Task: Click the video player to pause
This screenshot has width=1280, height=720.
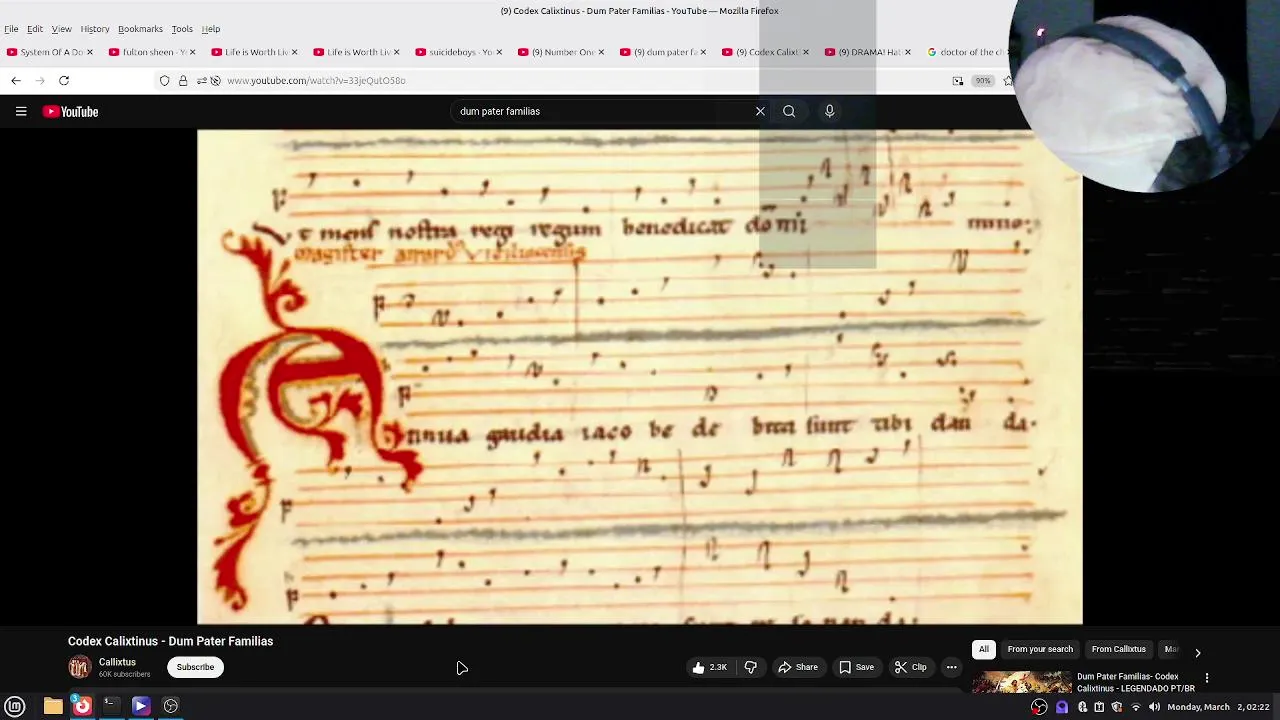Action: coord(640,377)
